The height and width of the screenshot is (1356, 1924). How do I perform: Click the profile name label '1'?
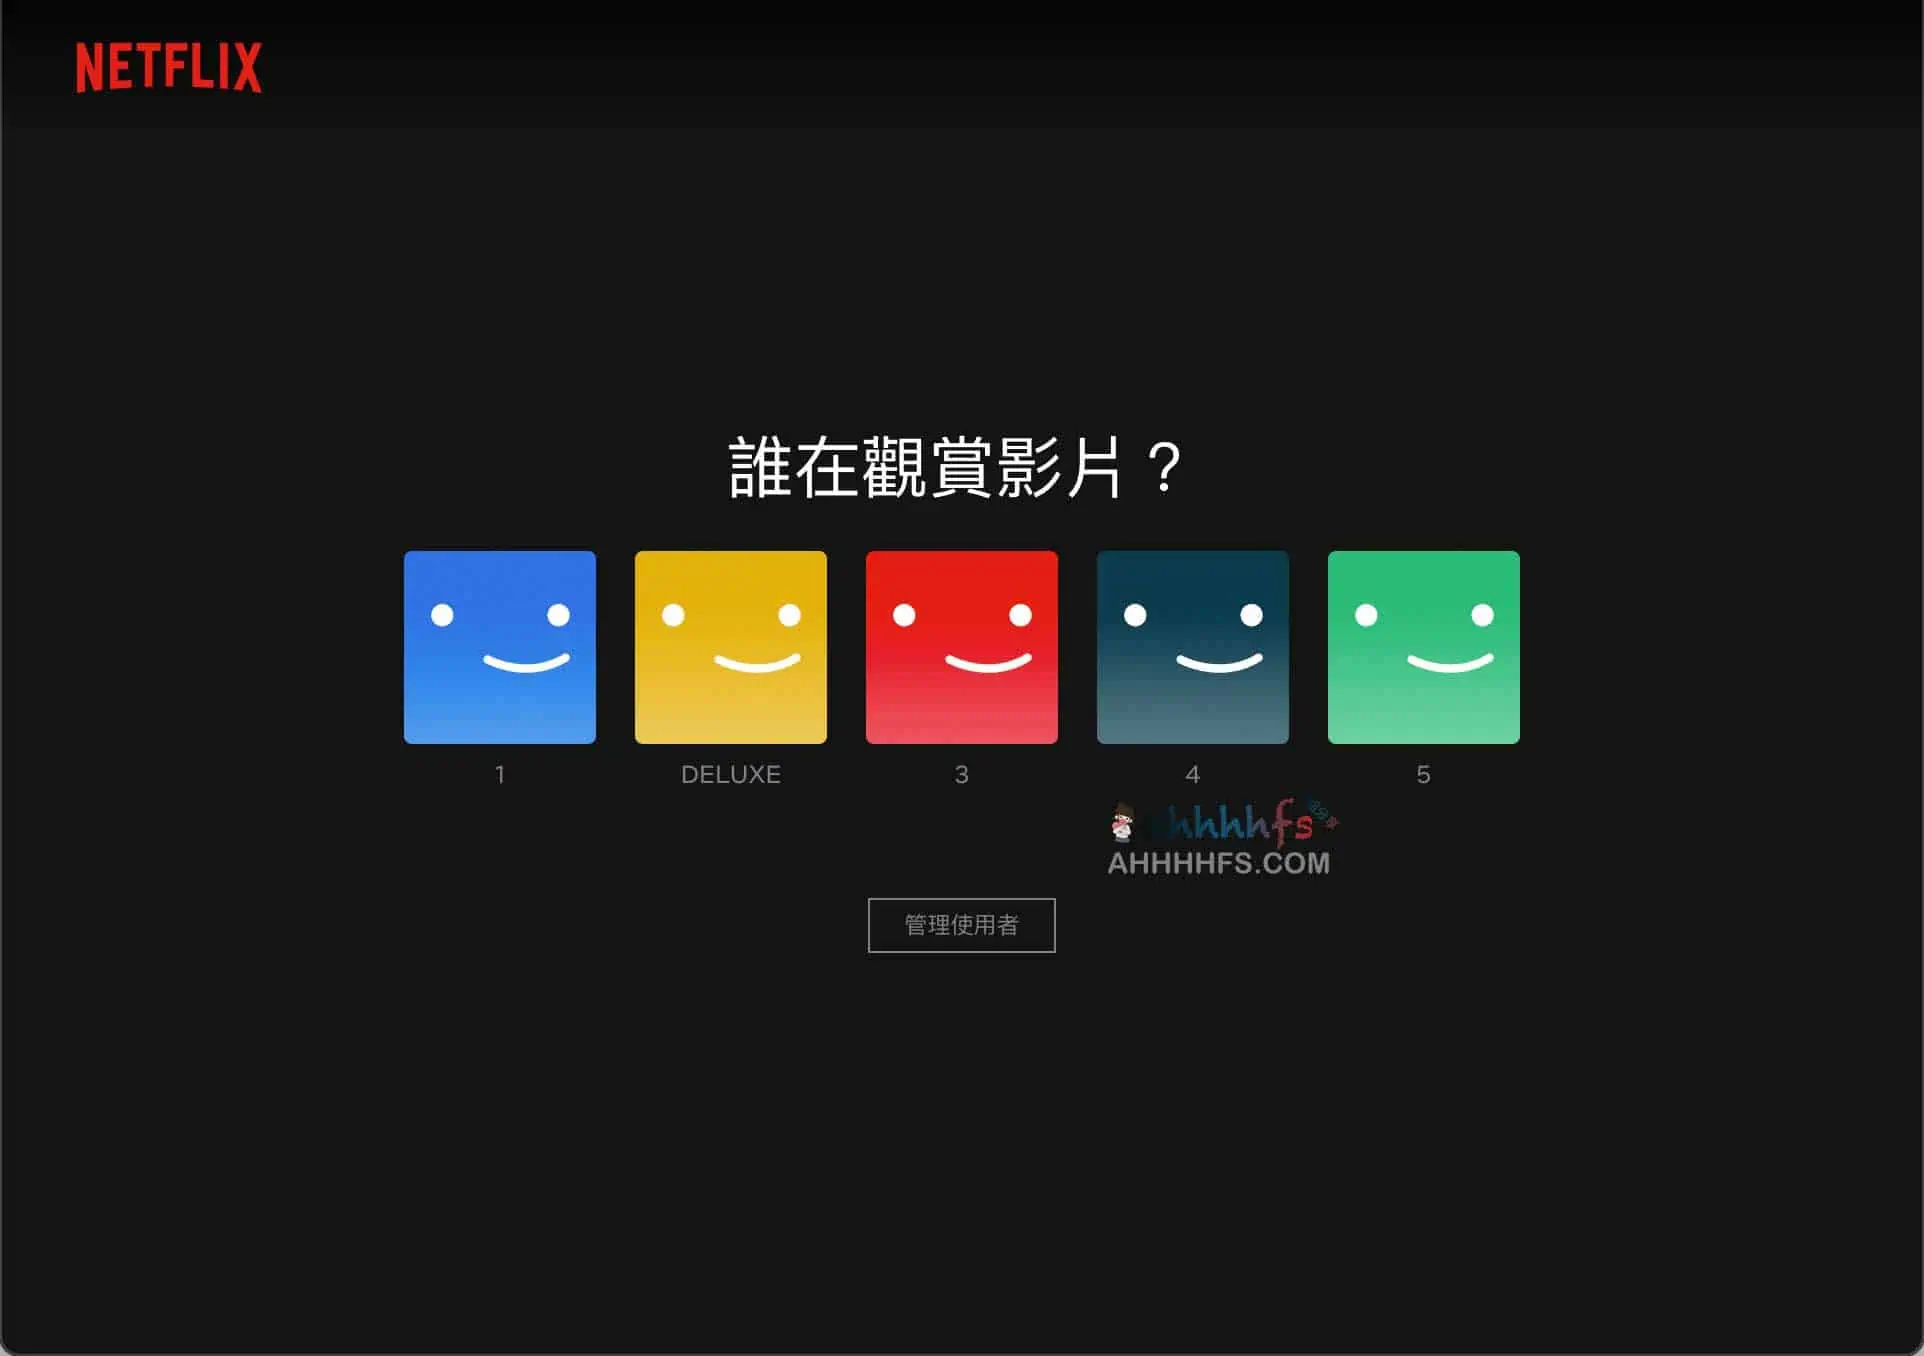(499, 774)
